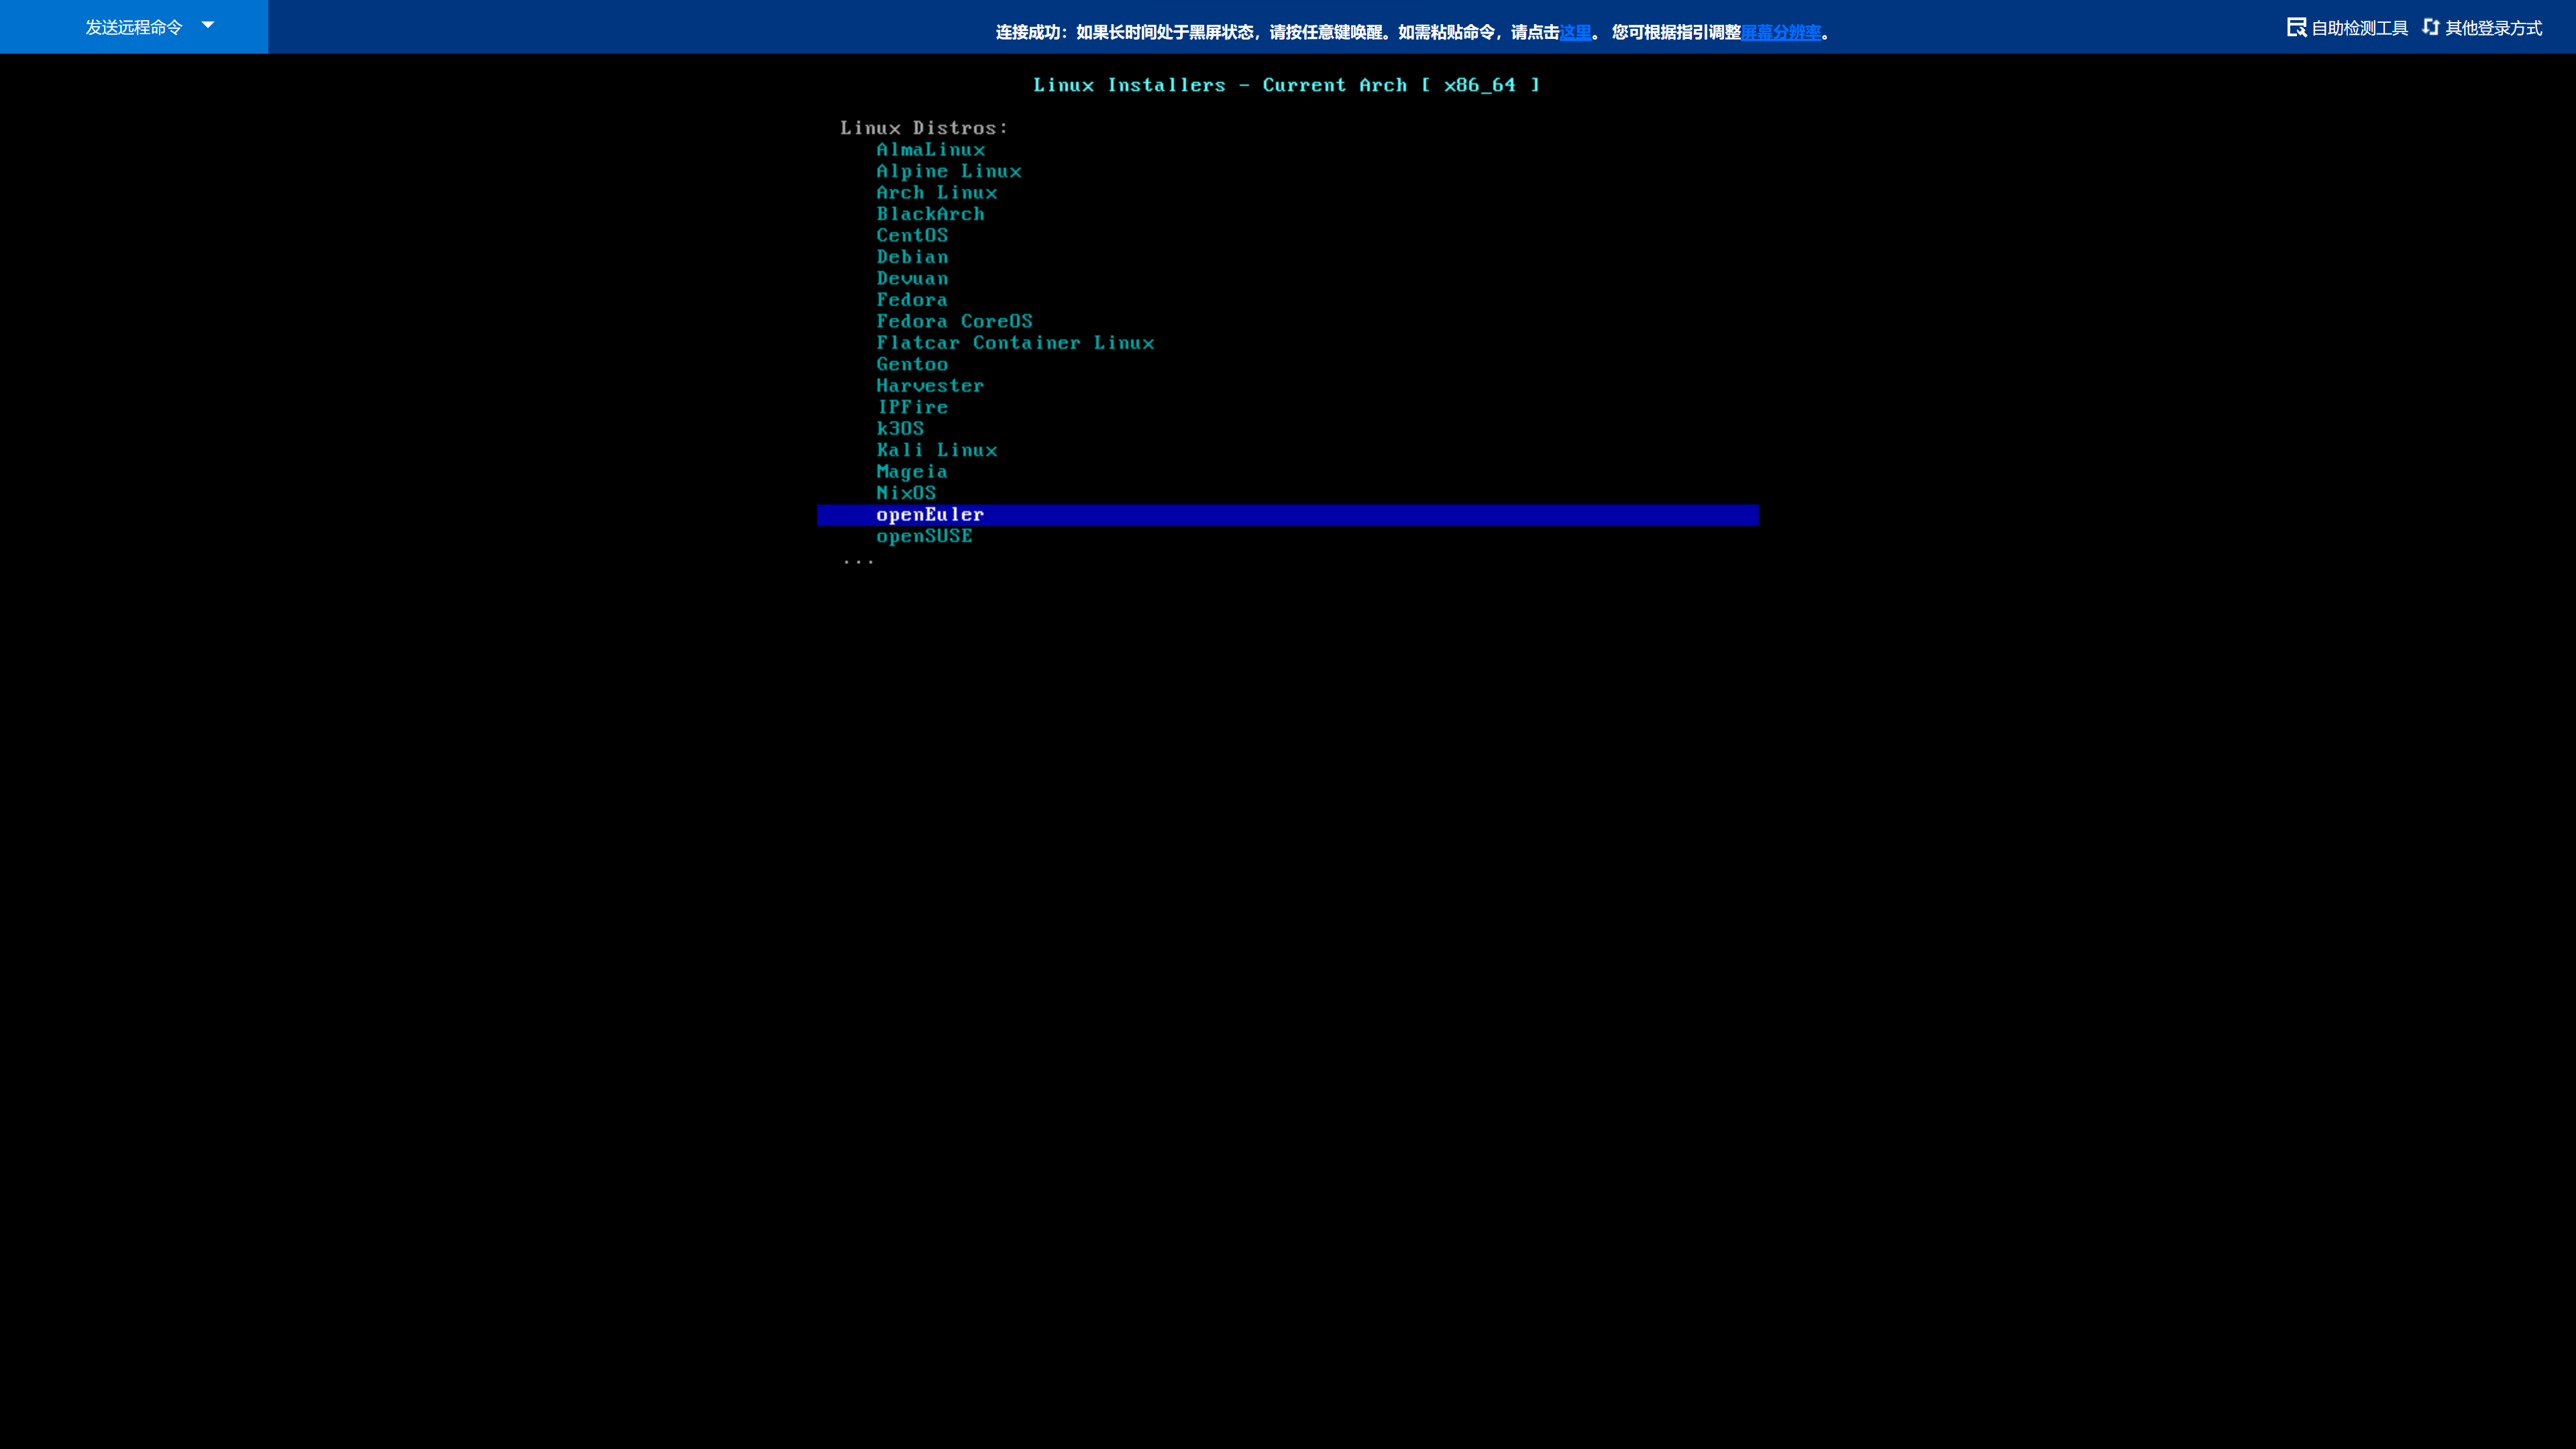This screenshot has height=1449, width=2576.
Task: Open the 发送远程命令 dropdown arrow
Action: [x=208, y=25]
